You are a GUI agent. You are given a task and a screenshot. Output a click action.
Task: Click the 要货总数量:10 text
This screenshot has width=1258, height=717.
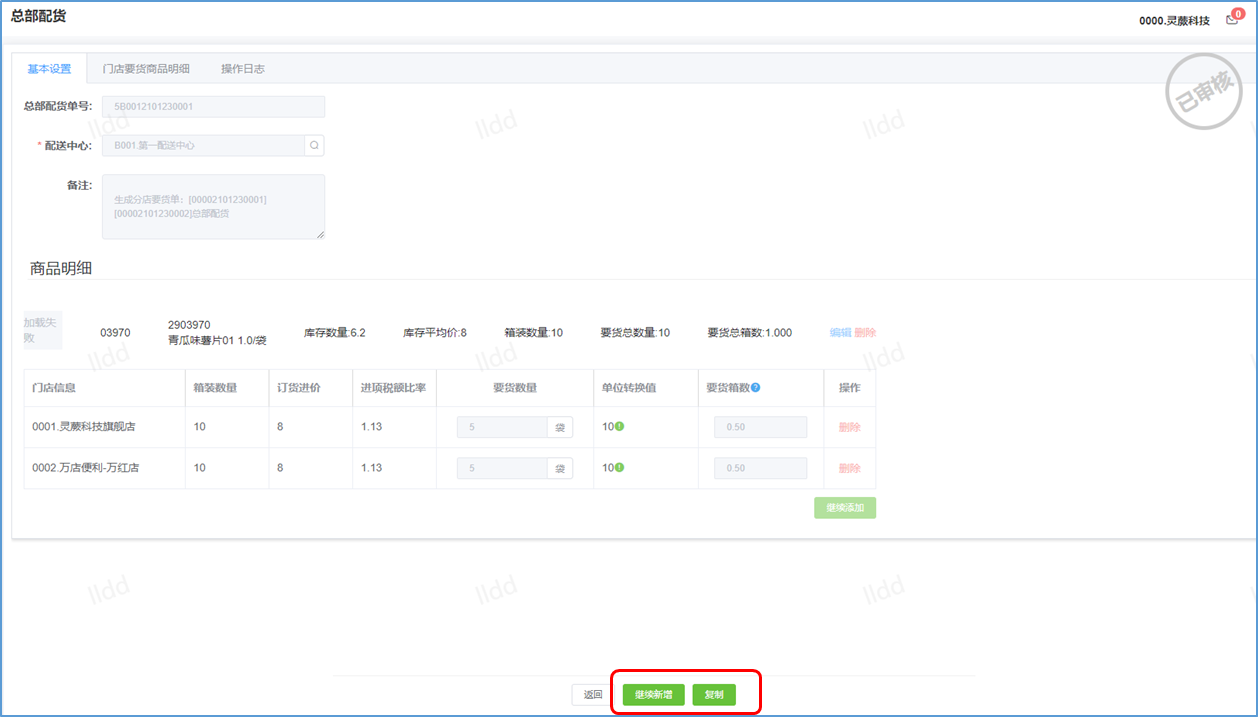click(635, 333)
